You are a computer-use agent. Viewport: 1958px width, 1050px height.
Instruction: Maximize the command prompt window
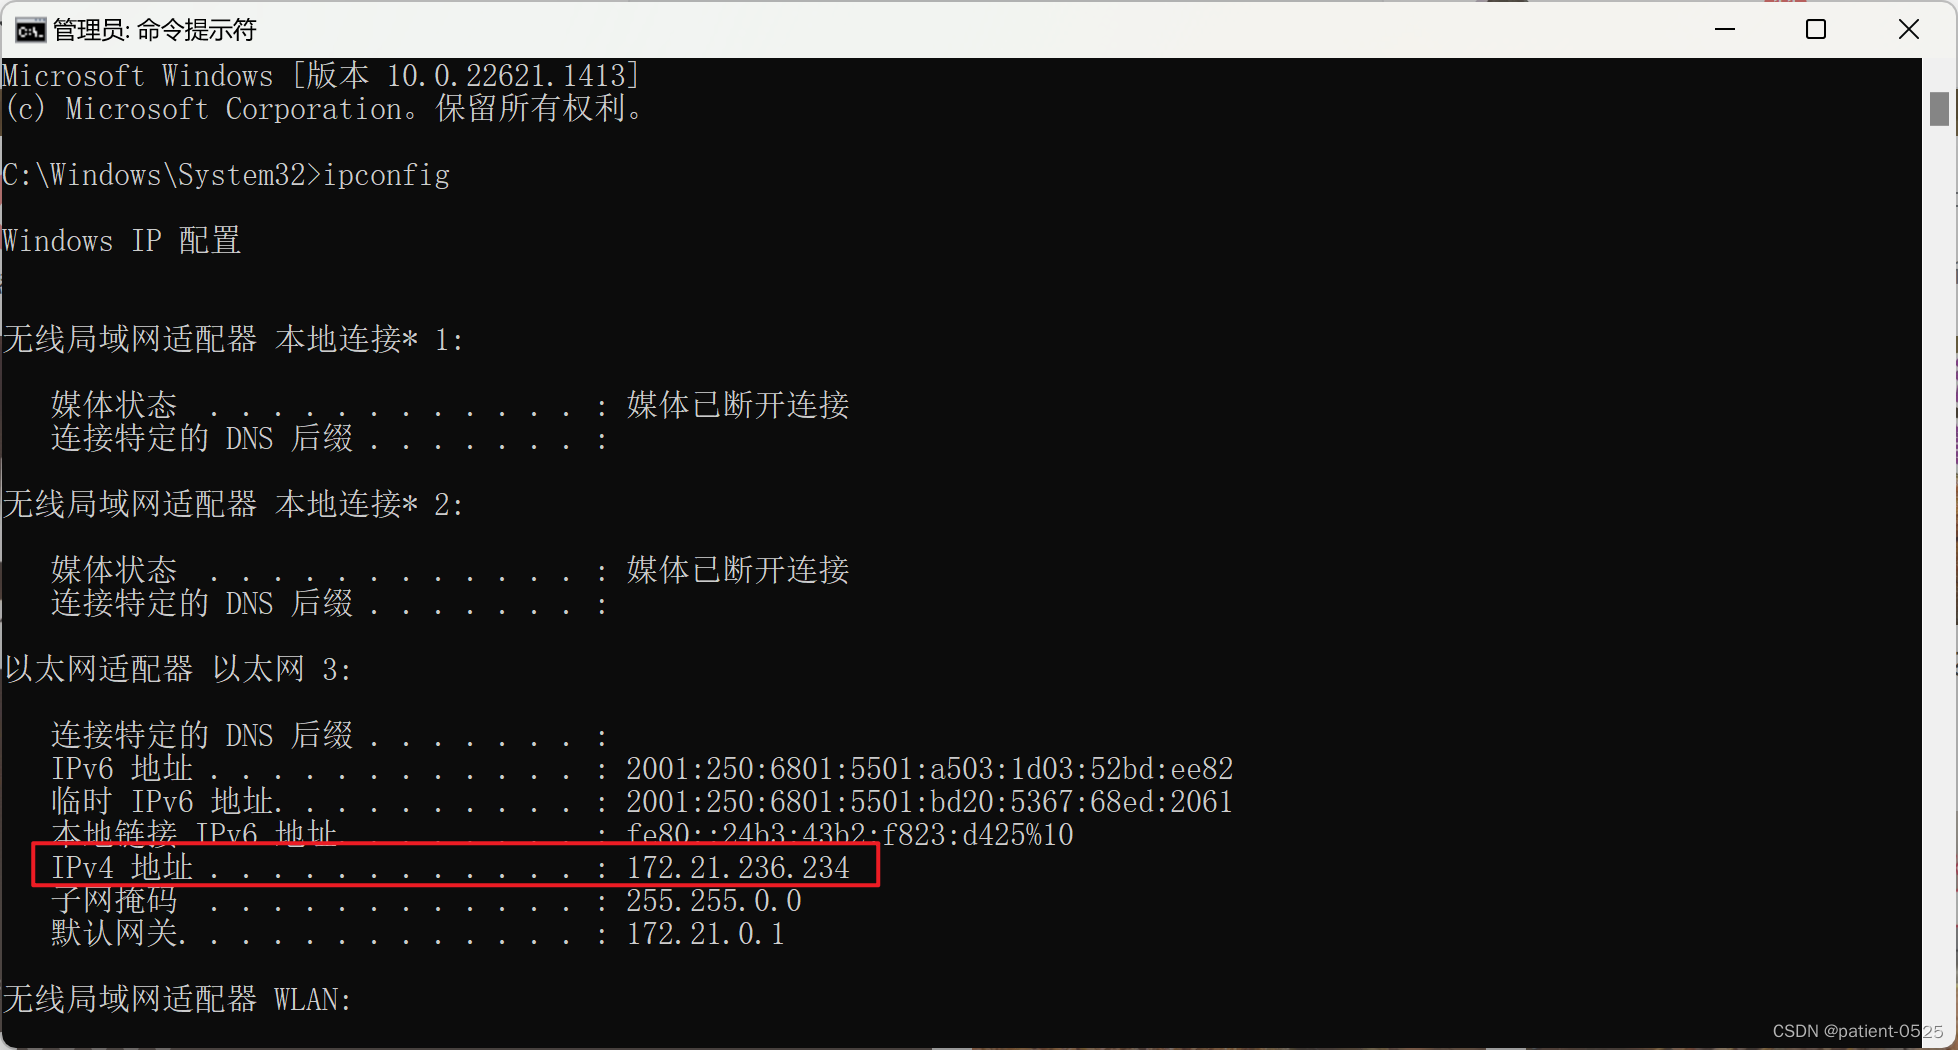pos(1816,29)
